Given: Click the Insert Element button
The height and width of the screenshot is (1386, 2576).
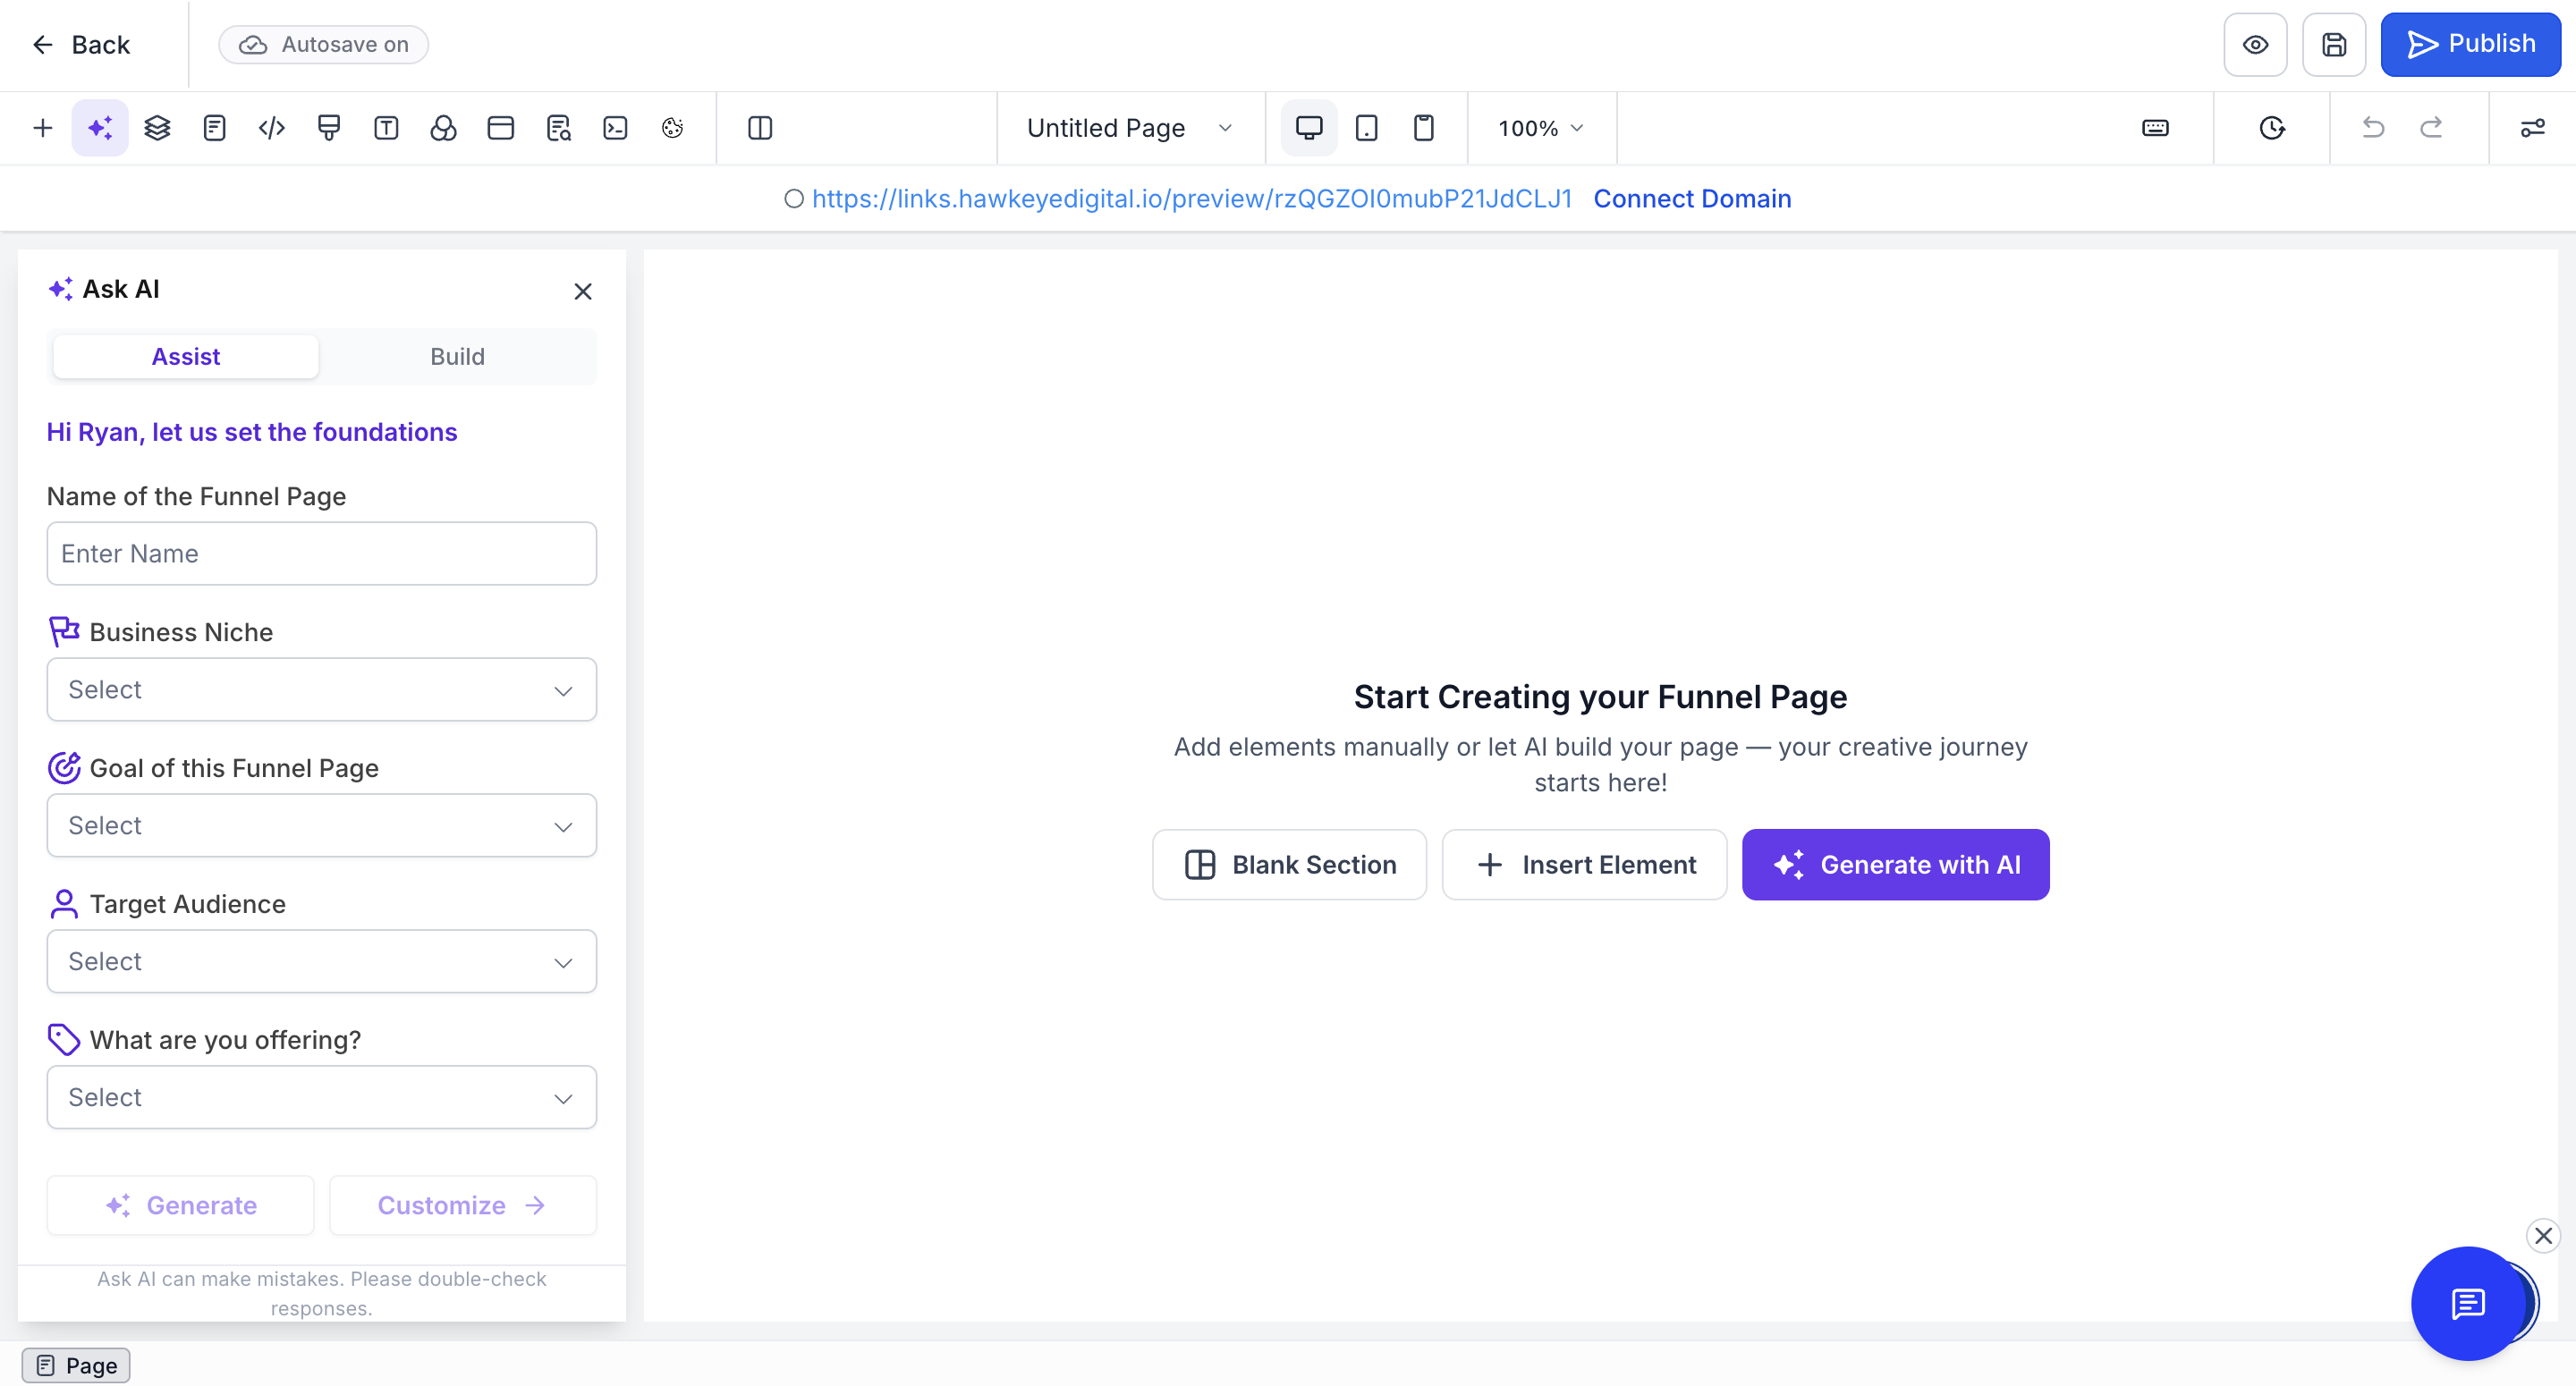Looking at the screenshot, I should pos(1585,865).
